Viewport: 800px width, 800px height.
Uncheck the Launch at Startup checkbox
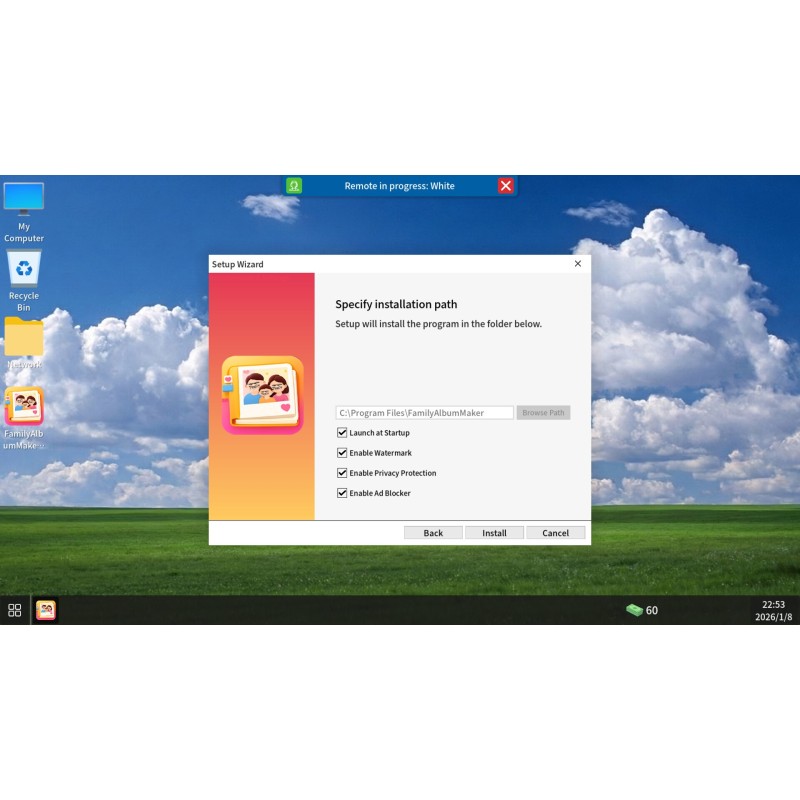[x=342, y=433]
